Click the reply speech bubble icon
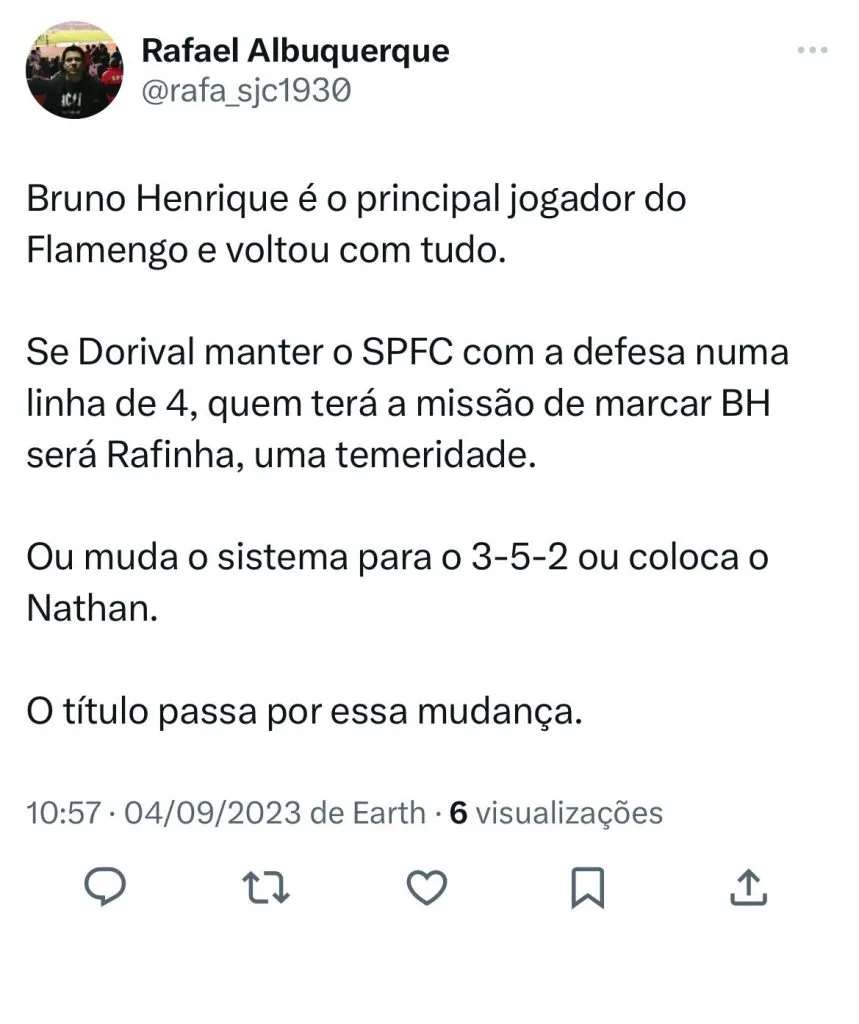The image size is (859, 1024). tap(104, 887)
